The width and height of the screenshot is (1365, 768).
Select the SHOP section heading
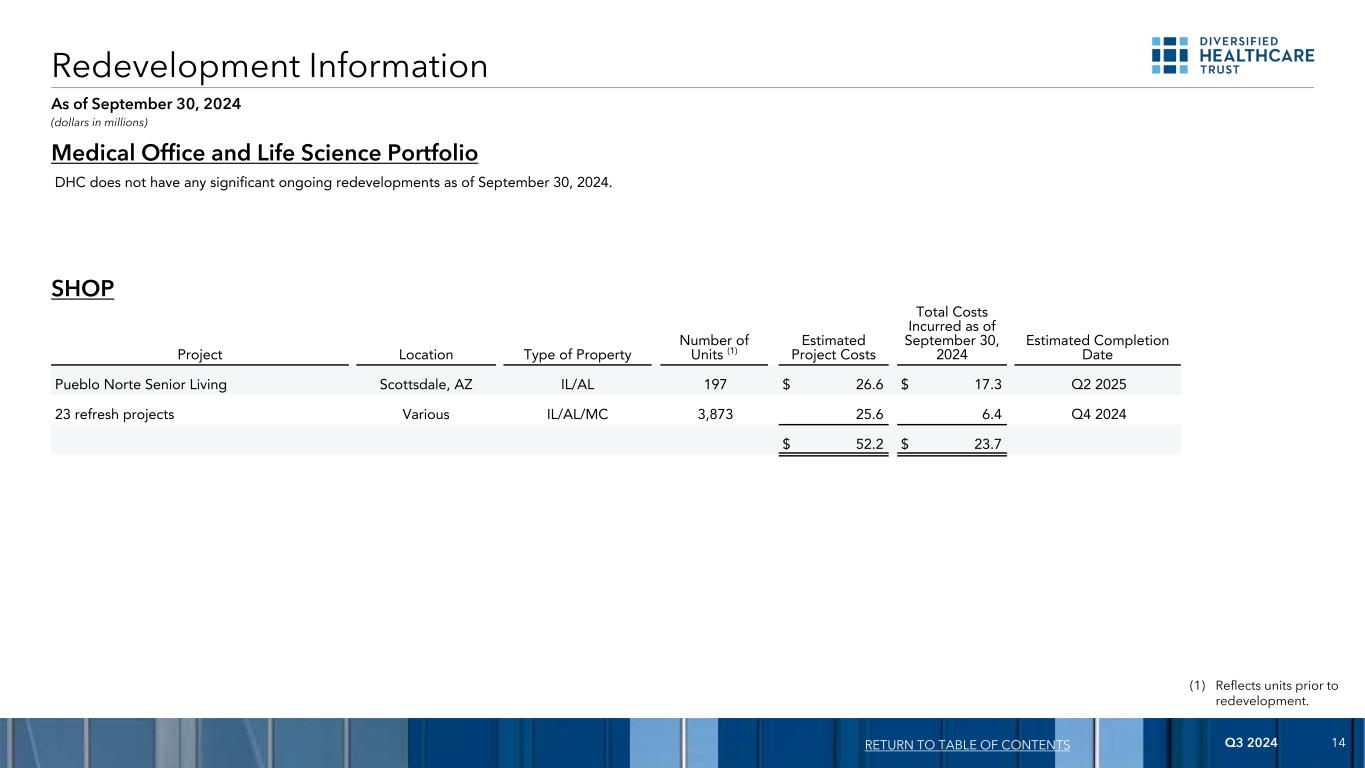tap(83, 289)
